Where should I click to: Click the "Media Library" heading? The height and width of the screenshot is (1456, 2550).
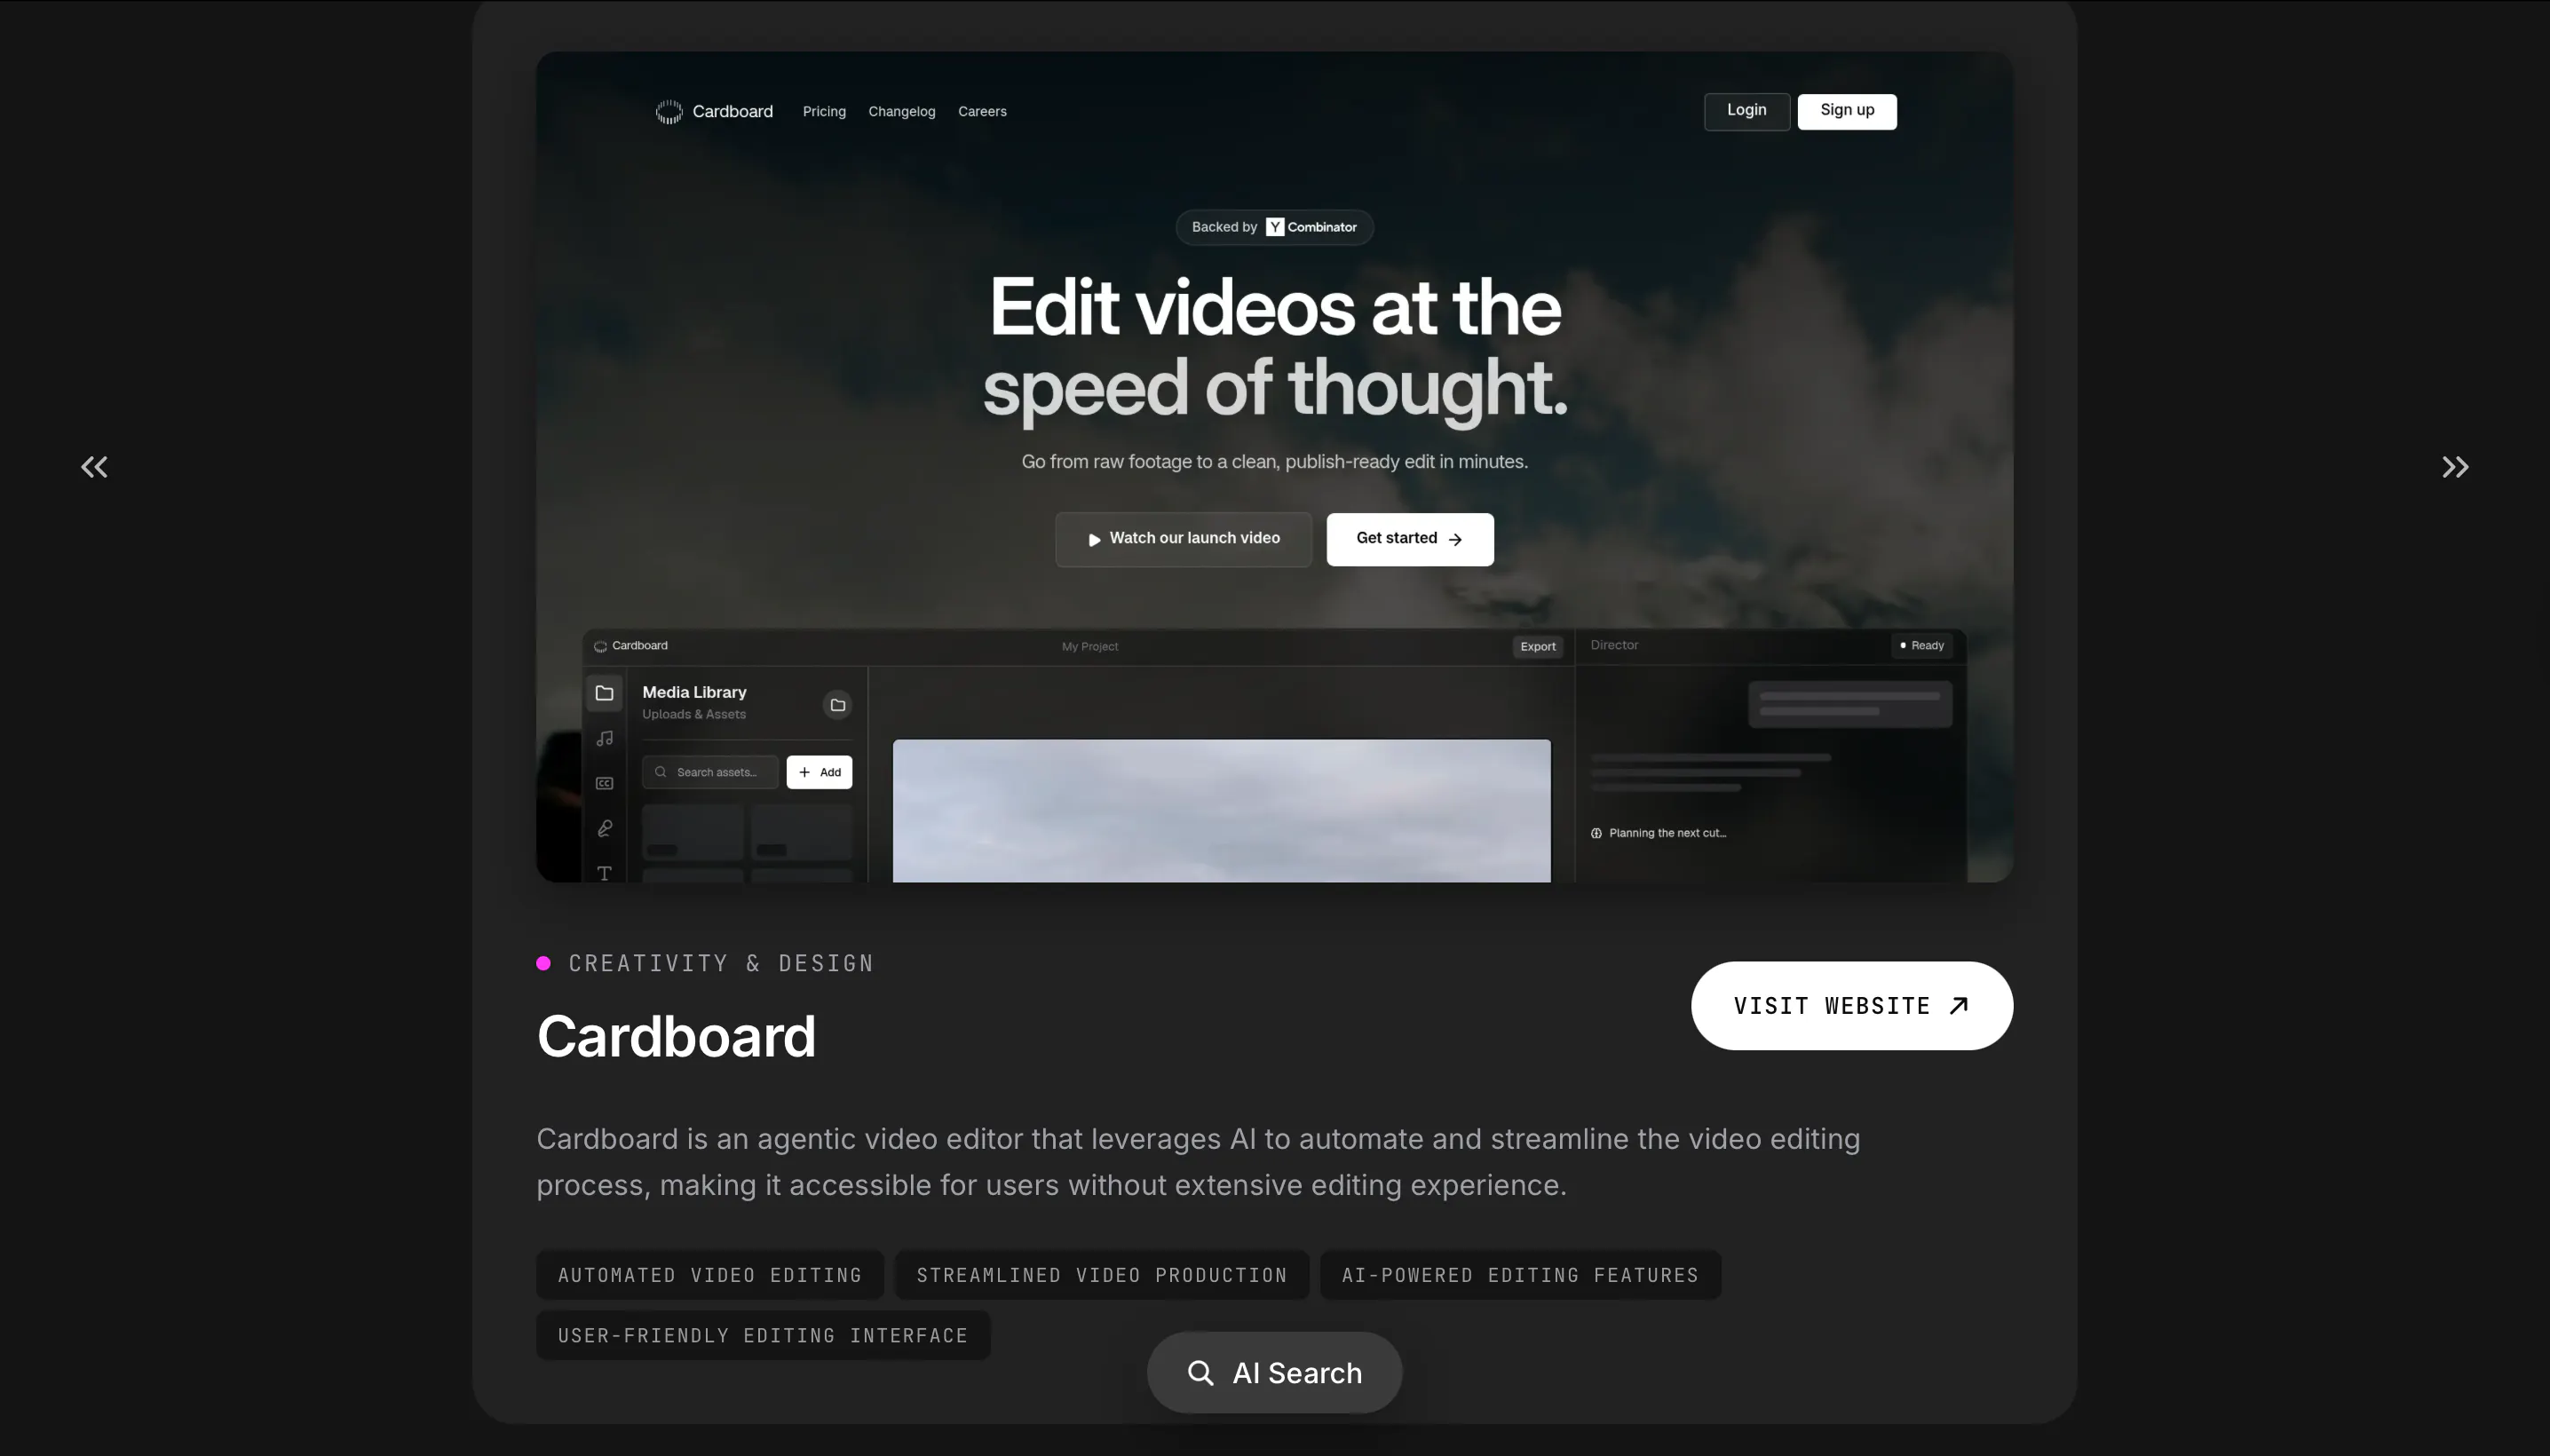point(694,692)
